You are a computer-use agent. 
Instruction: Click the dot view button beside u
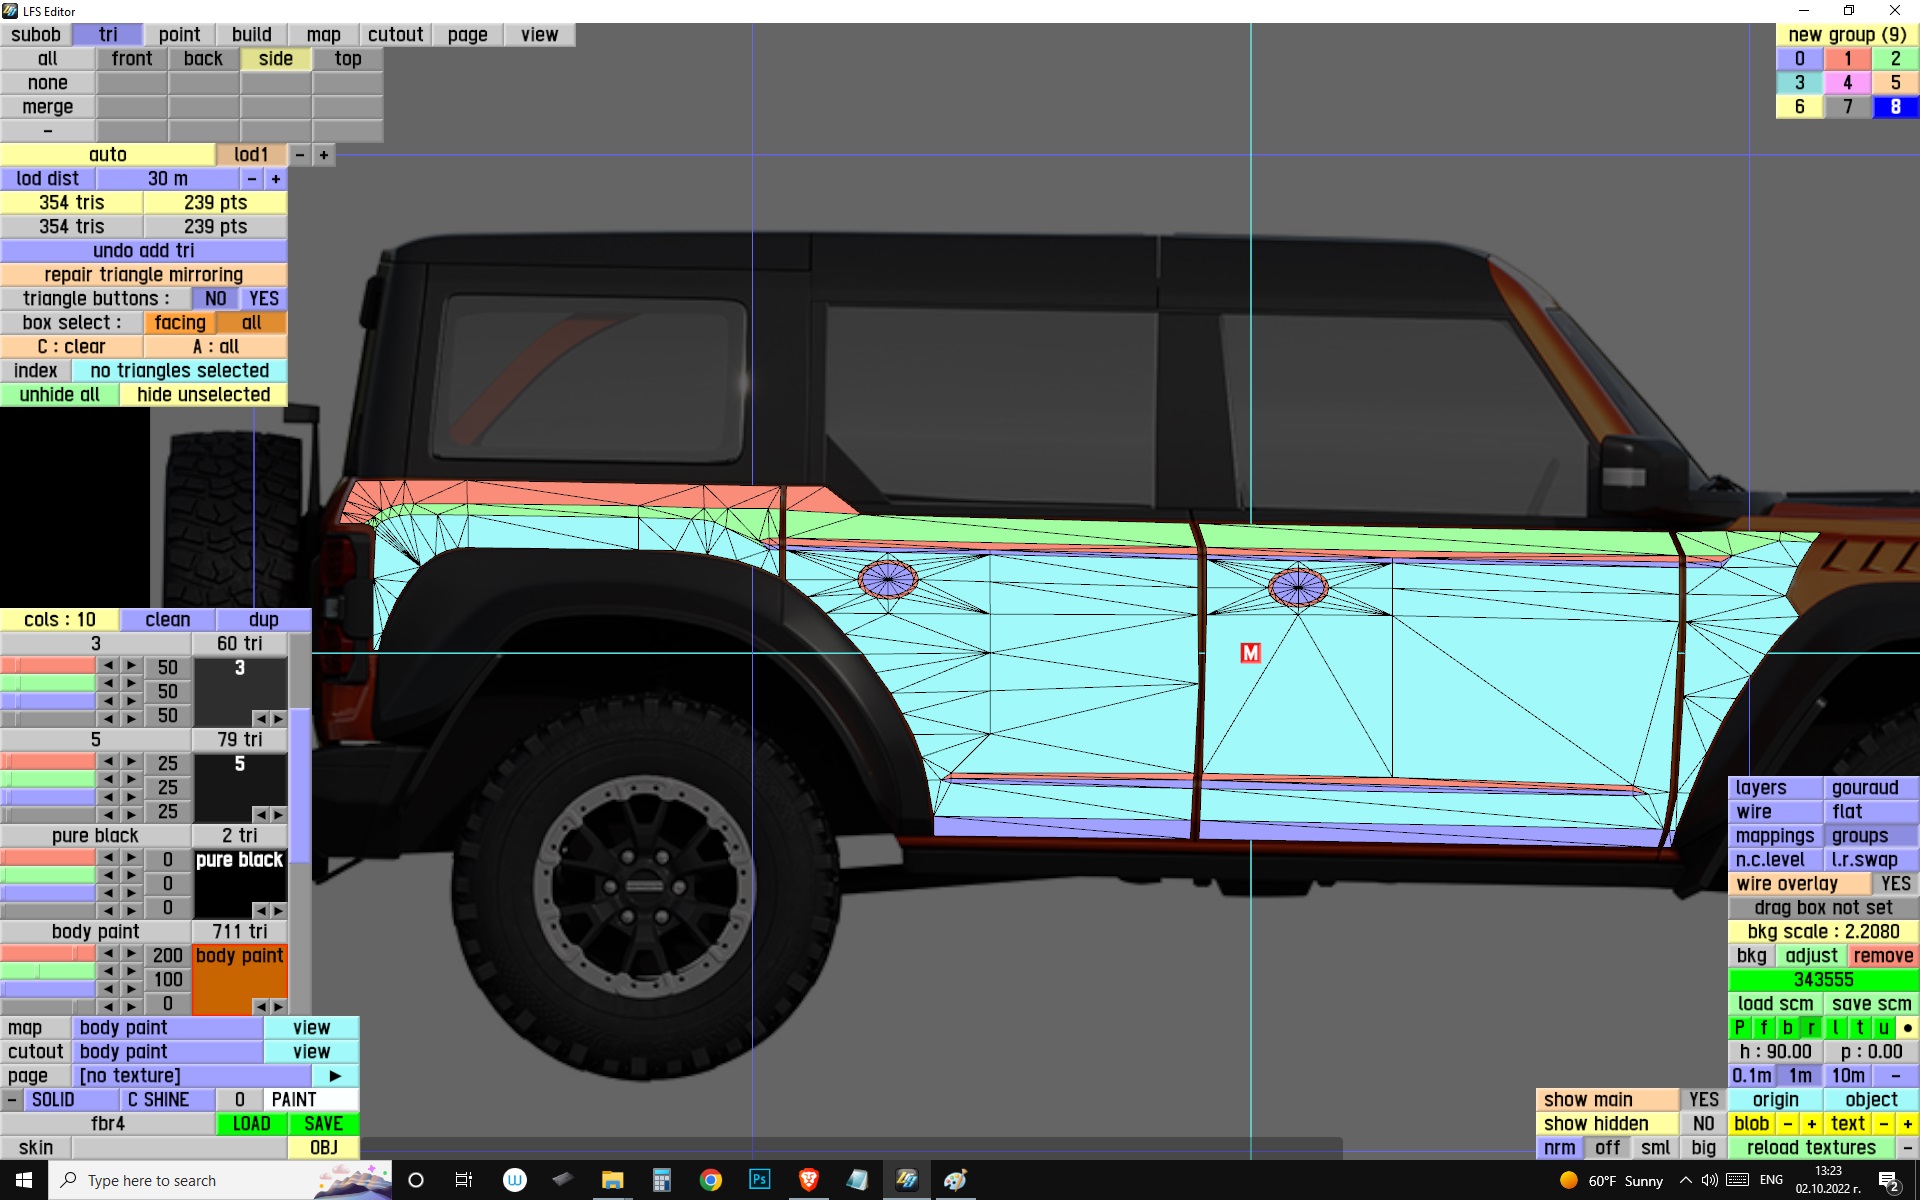(1907, 1028)
